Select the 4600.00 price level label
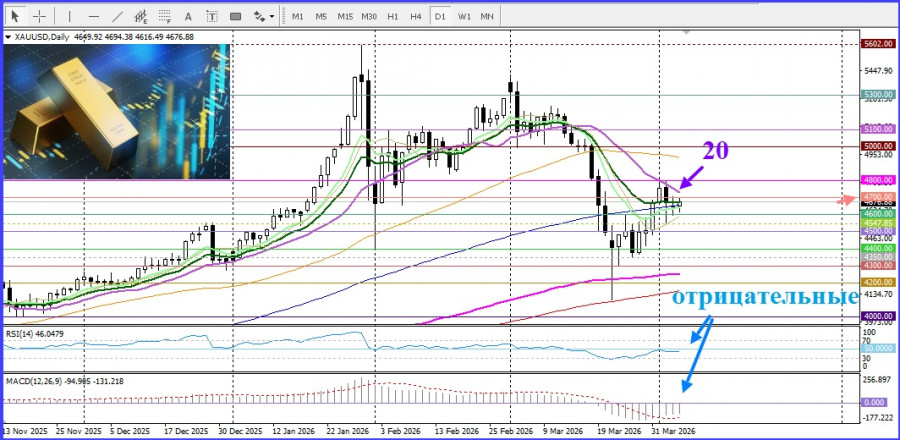Viewport: 900px width, 440px height. coord(878,213)
